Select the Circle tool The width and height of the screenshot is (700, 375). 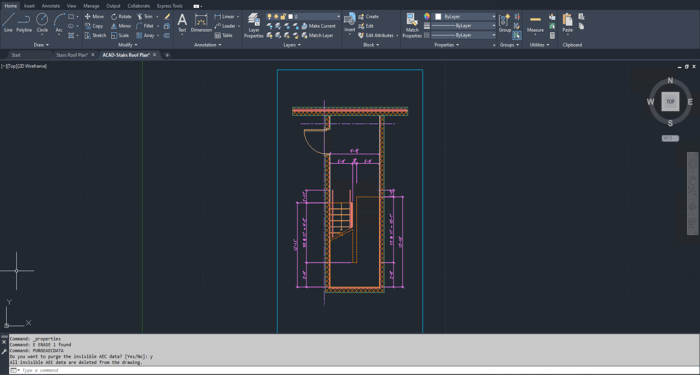point(42,23)
